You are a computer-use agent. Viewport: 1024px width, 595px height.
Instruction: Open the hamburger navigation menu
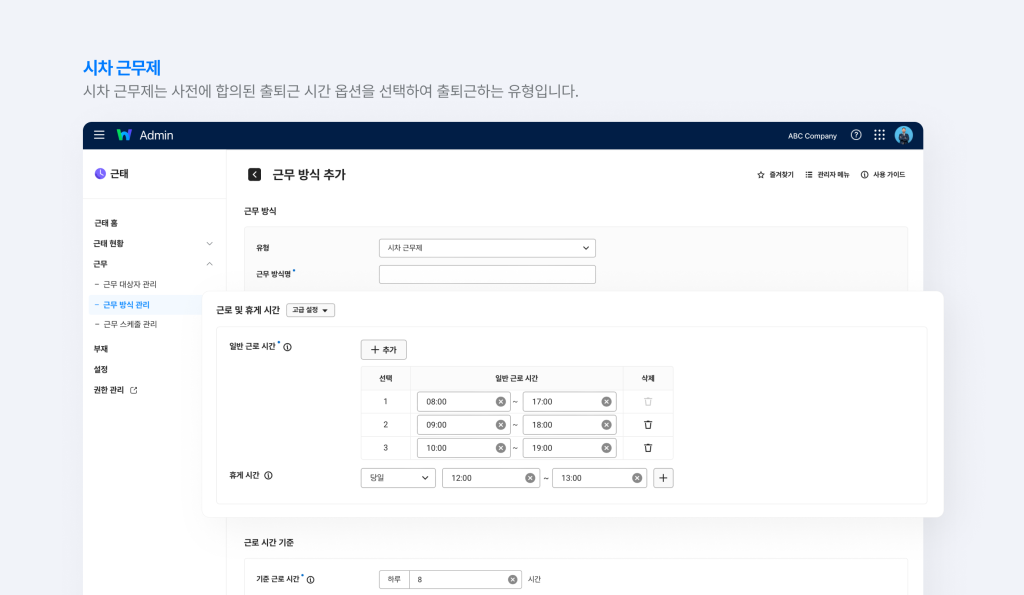coord(99,136)
